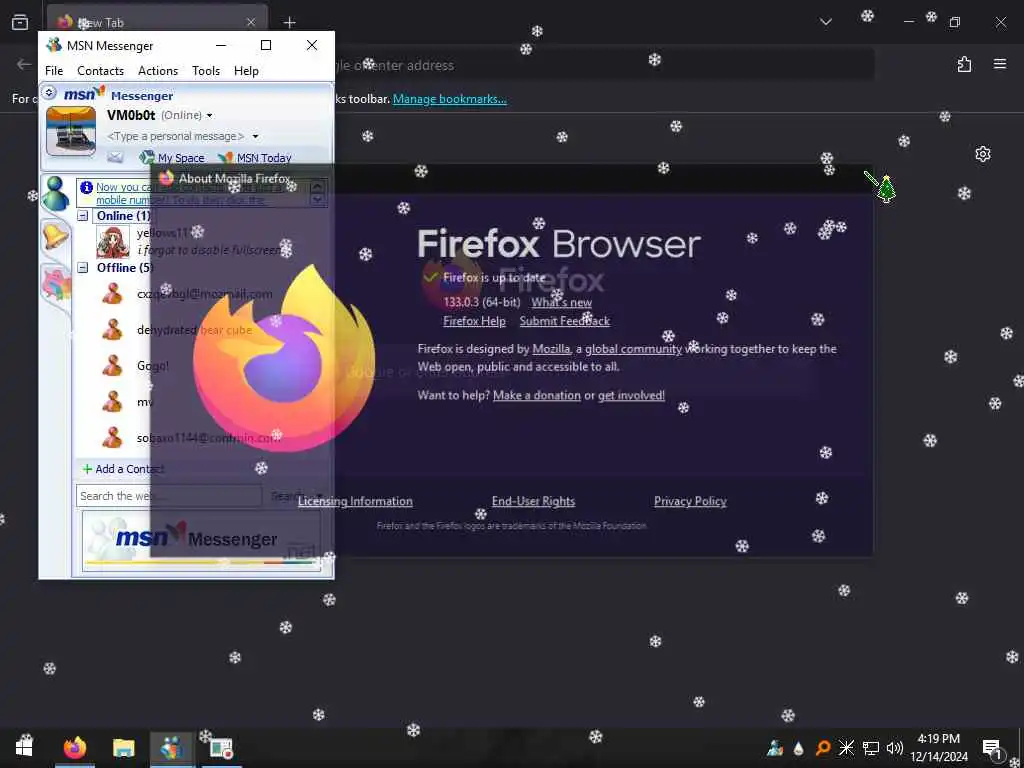Open the Help menu in MSN Messenger
The image size is (1024, 768).
pyautogui.click(x=246, y=71)
